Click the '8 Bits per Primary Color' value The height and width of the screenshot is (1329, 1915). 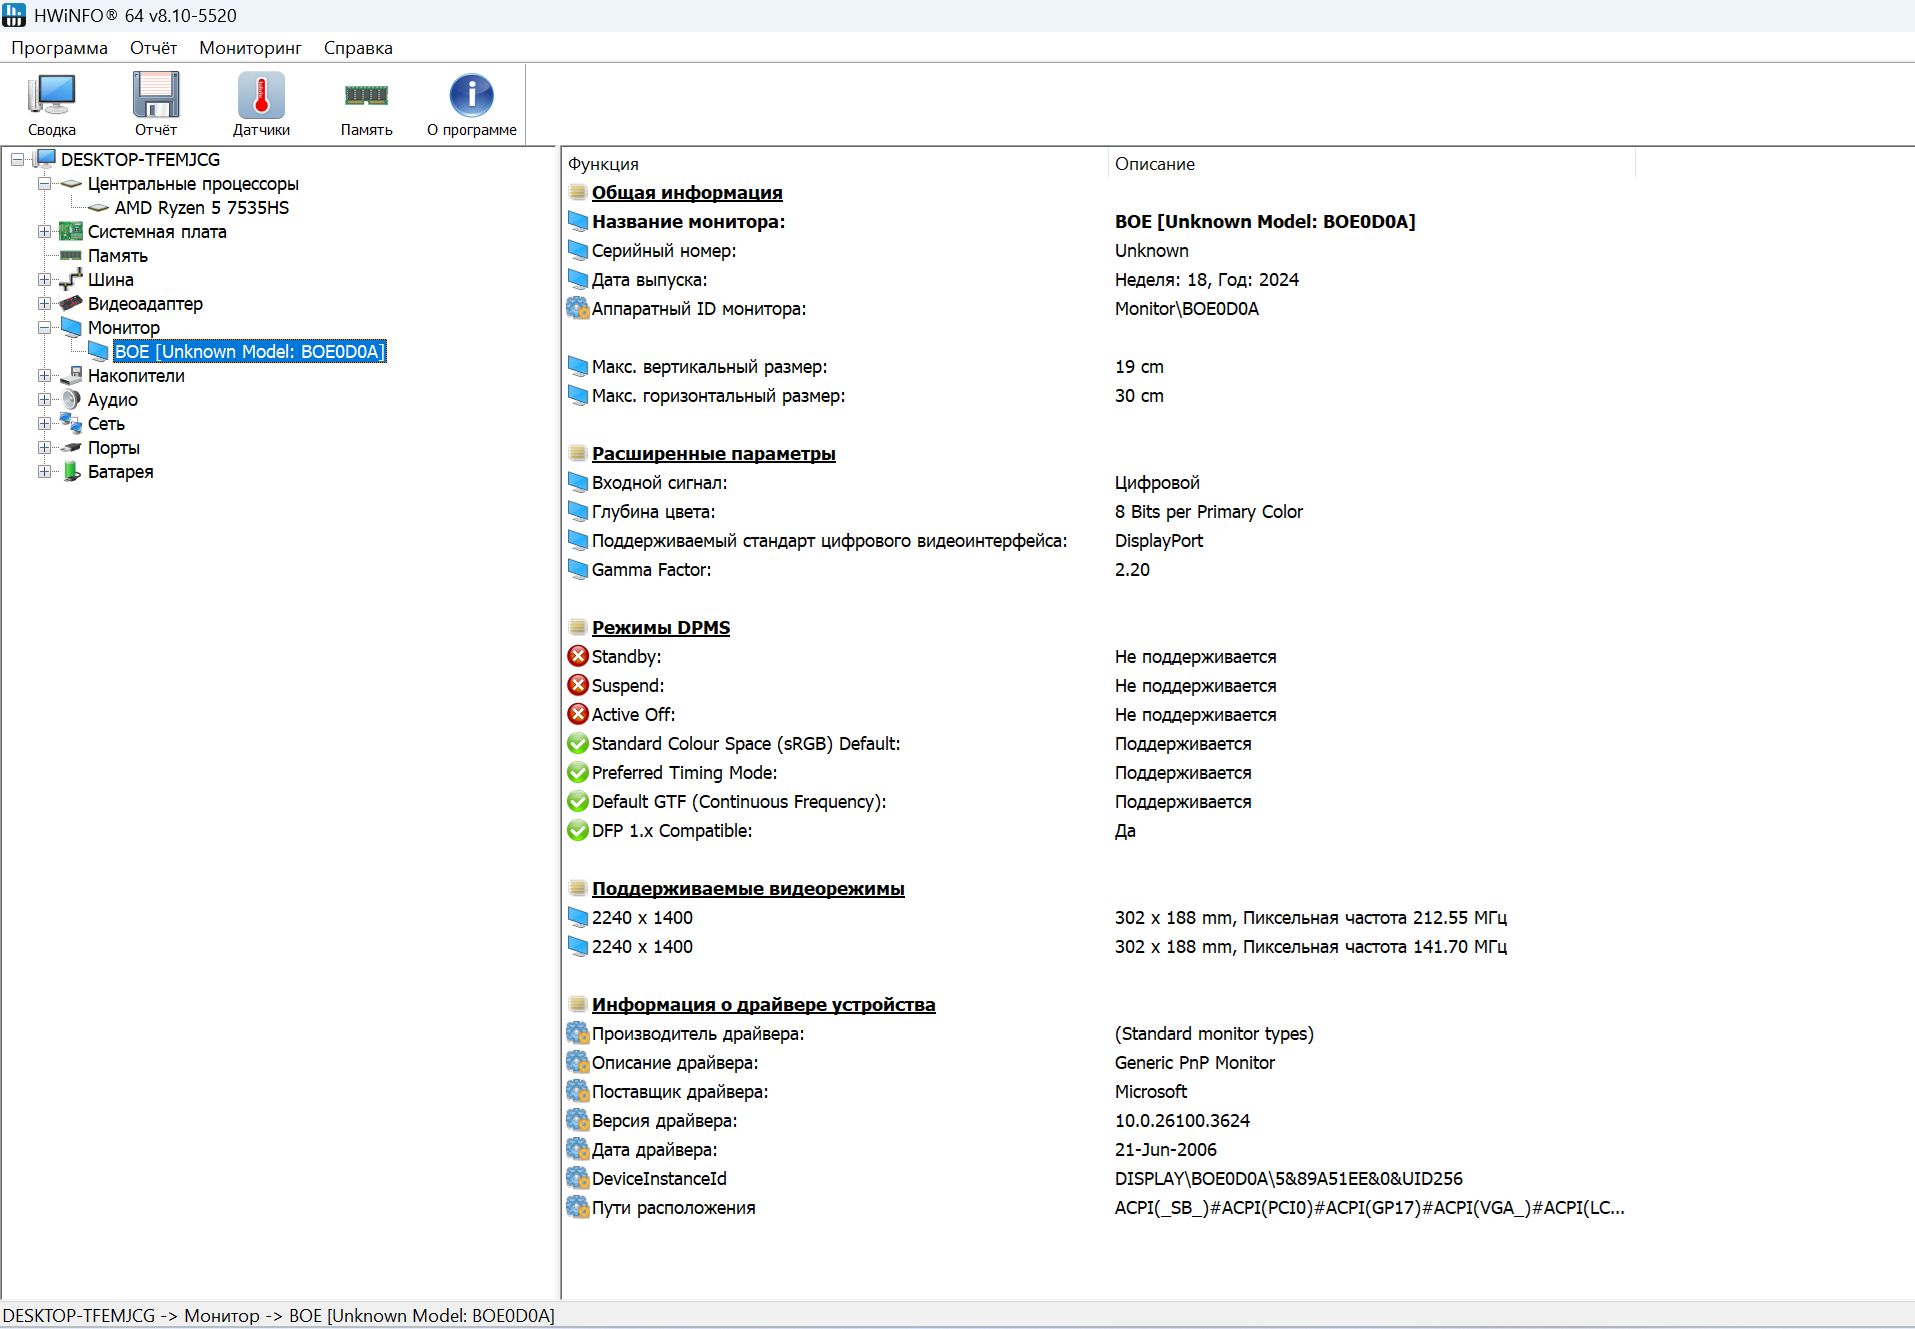tap(1209, 512)
